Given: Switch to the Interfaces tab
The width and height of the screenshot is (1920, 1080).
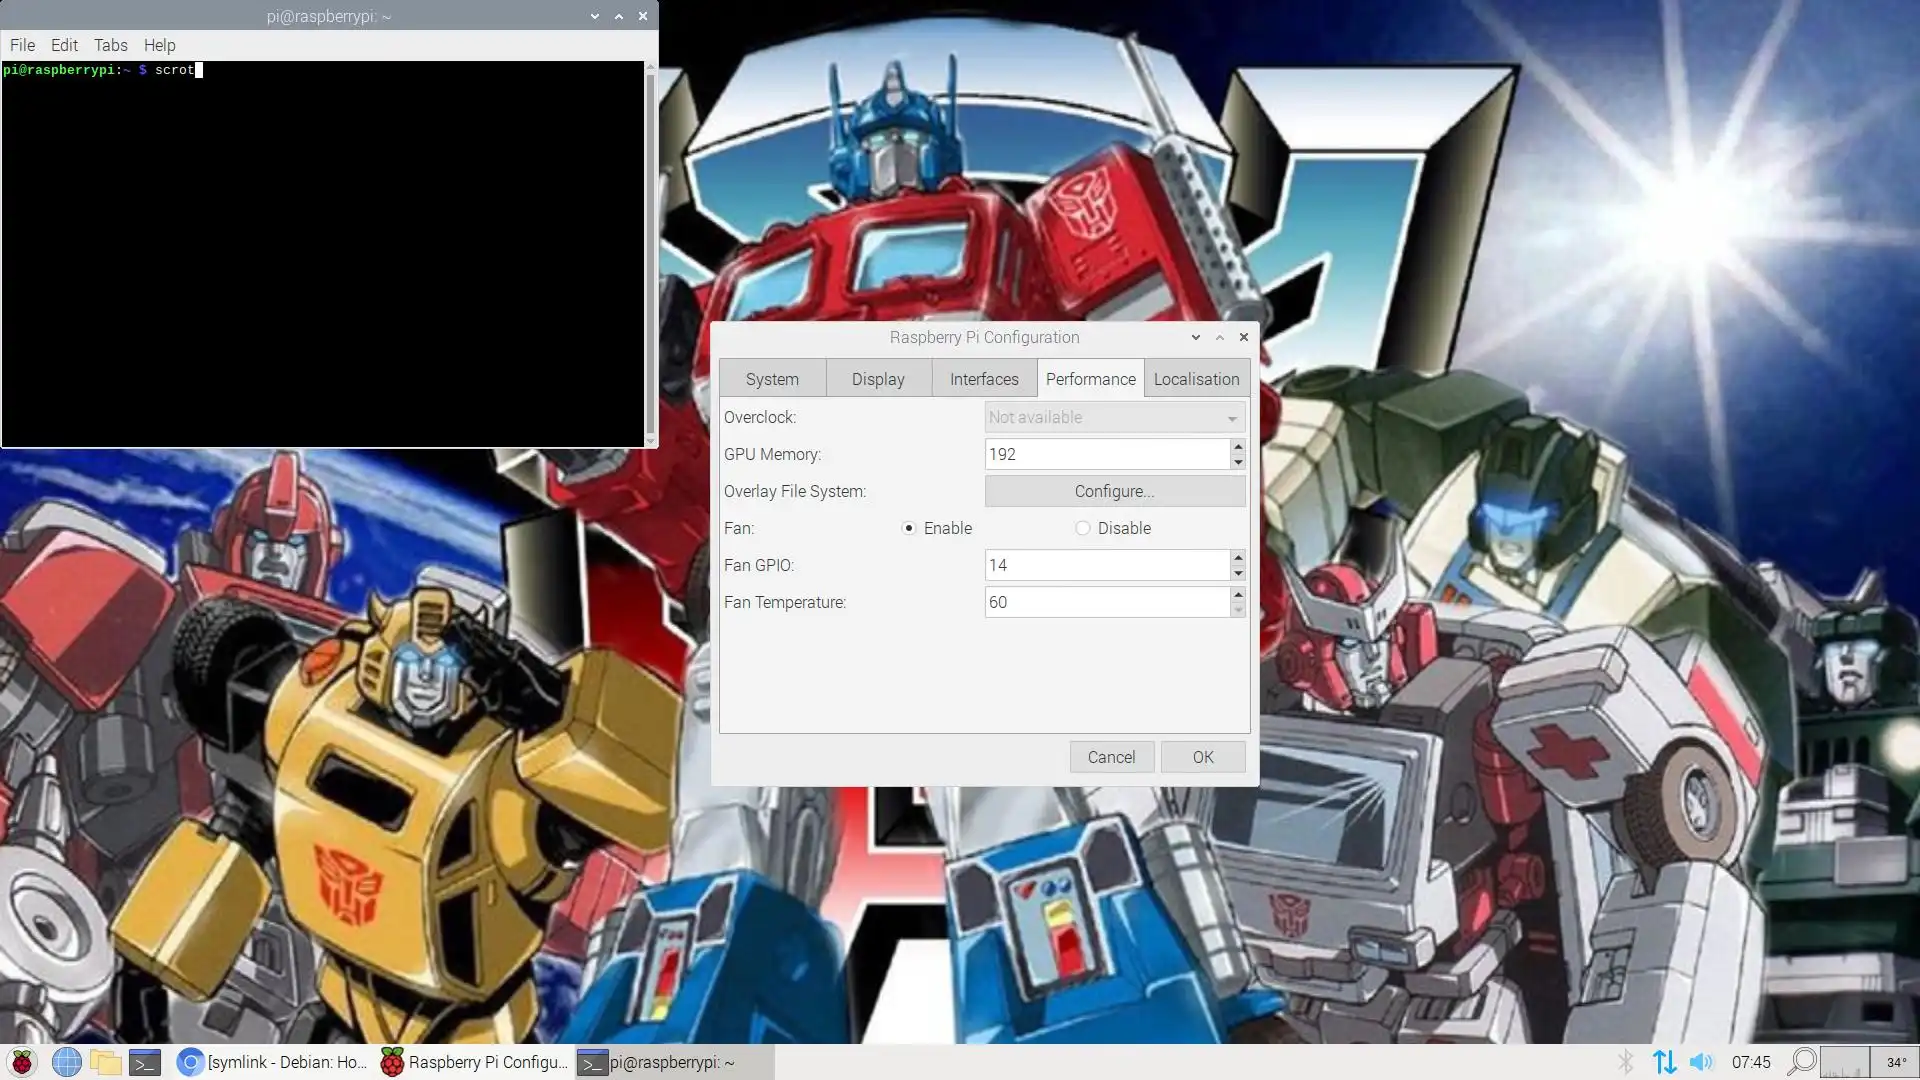Looking at the screenshot, I should pyautogui.click(x=984, y=379).
